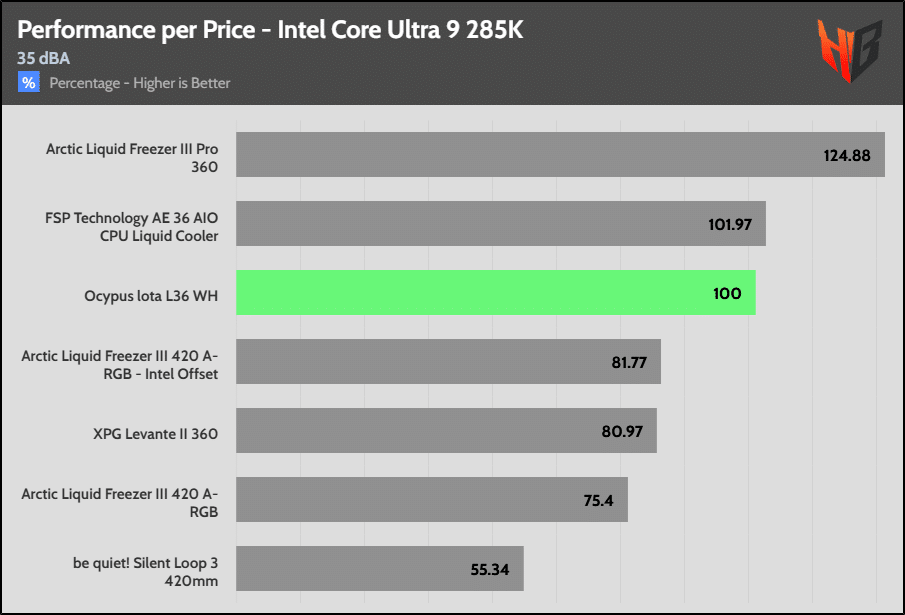Click the 55.34 value label
The image size is (905, 615).
pyautogui.click(x=490, y=570)
